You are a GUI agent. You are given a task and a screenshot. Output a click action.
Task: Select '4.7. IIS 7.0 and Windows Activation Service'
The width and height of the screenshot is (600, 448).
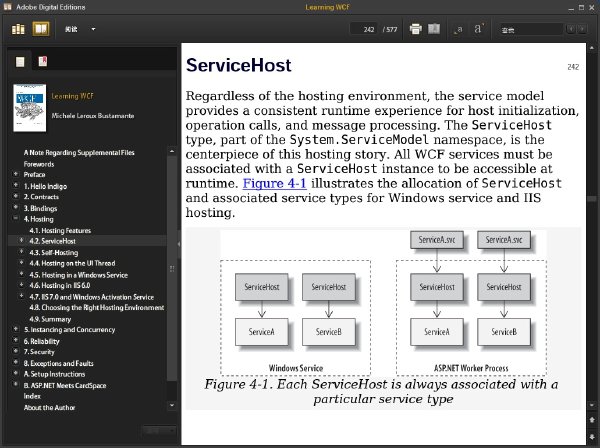pos(91,297)
